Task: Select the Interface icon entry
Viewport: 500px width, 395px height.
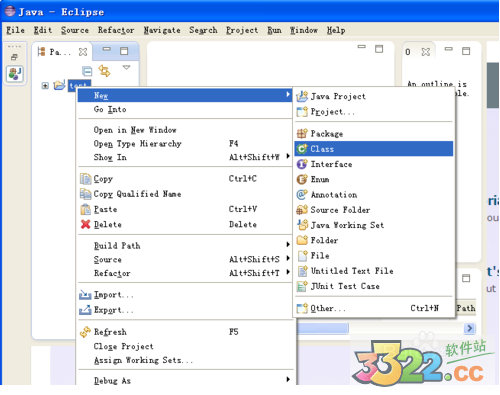Action: 302,164
